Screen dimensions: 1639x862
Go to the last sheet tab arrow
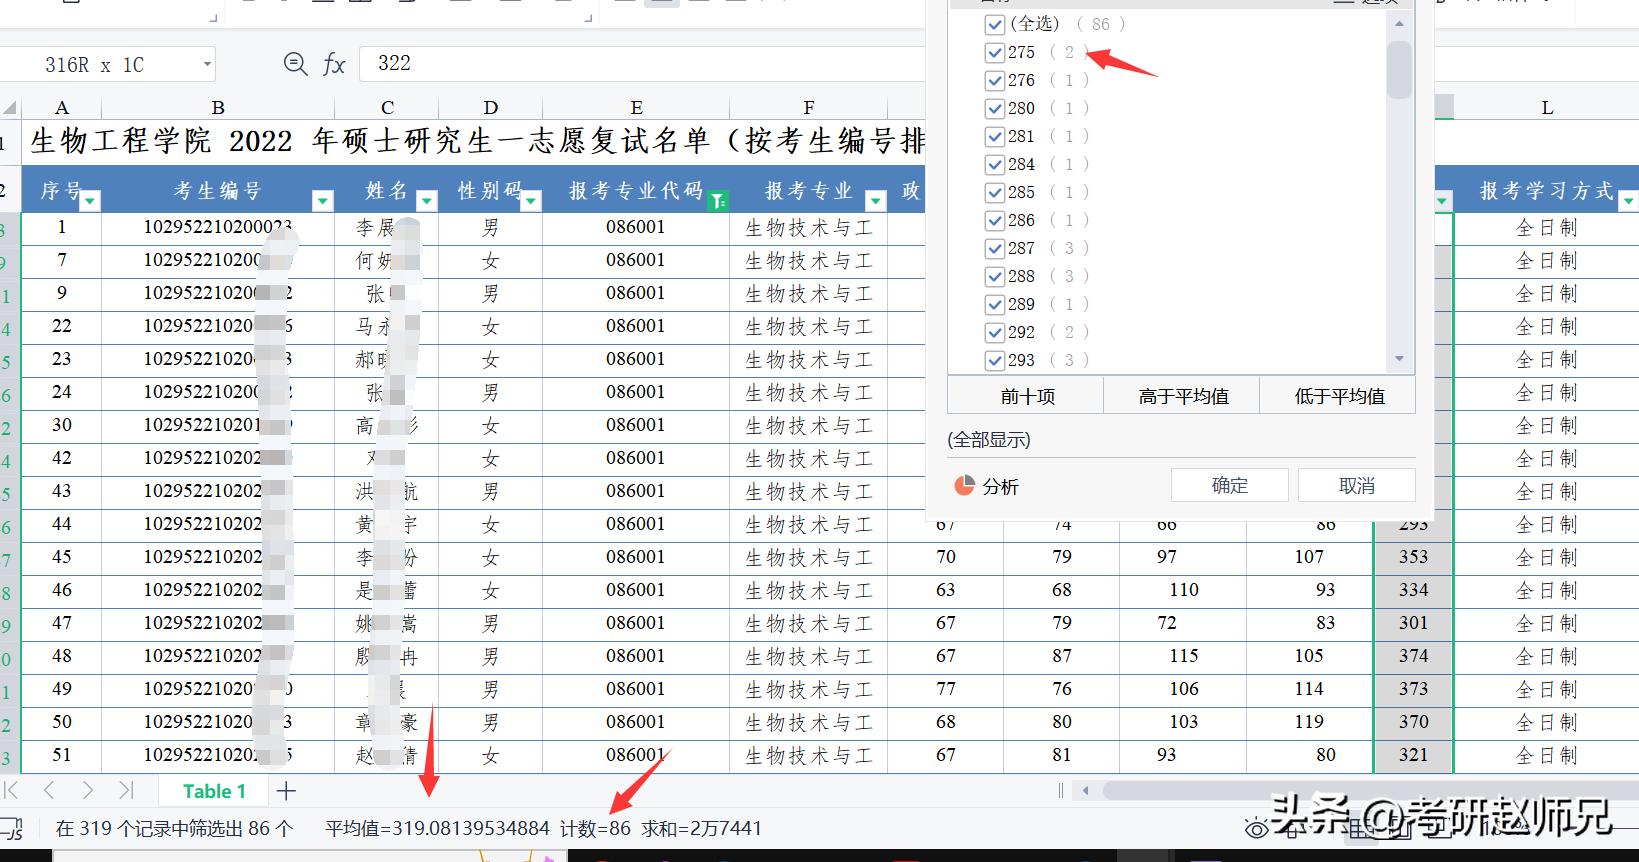[126, 791]
